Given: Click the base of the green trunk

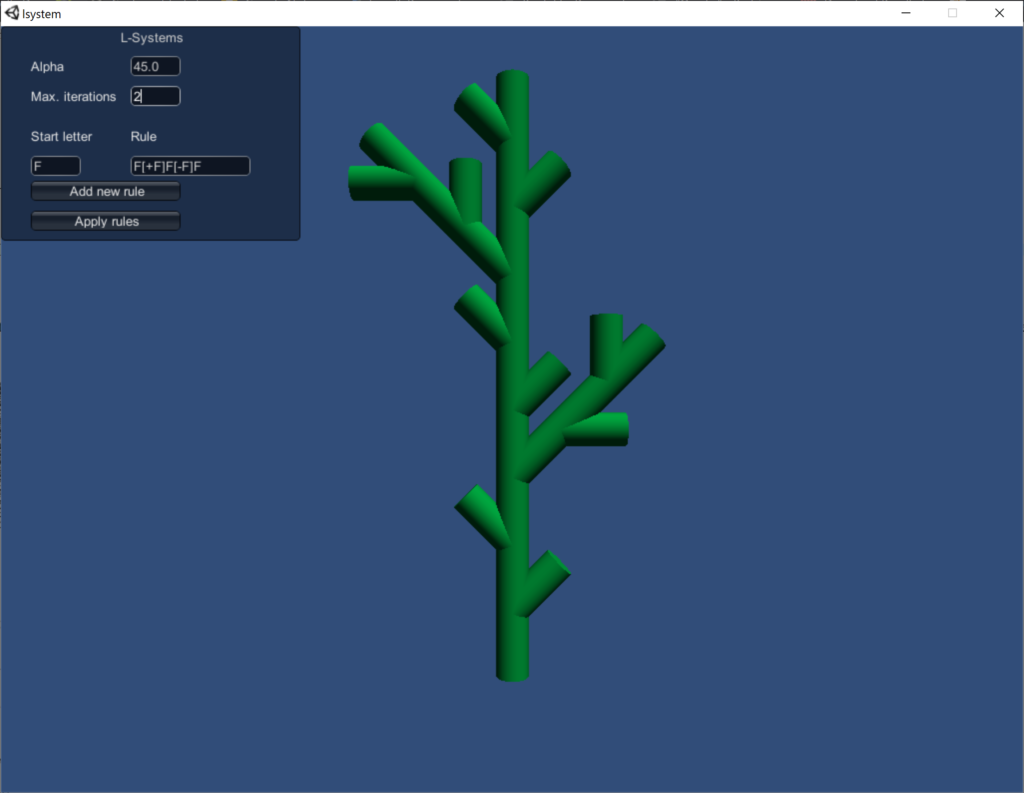Looking at the screenshot, I should 512,670.
